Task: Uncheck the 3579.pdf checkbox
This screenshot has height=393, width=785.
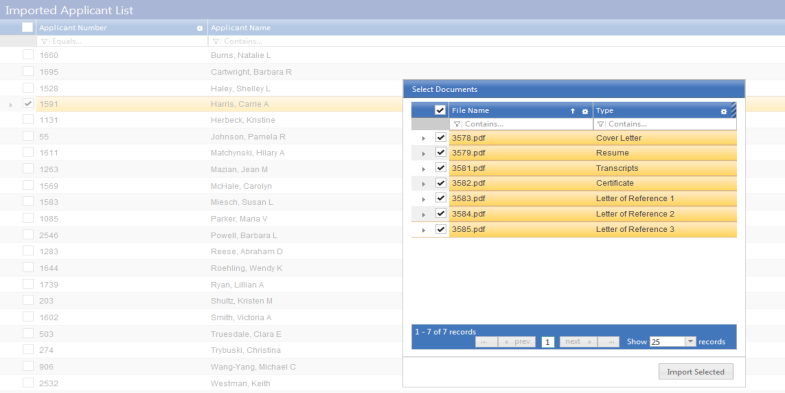Action: [441, 152]
